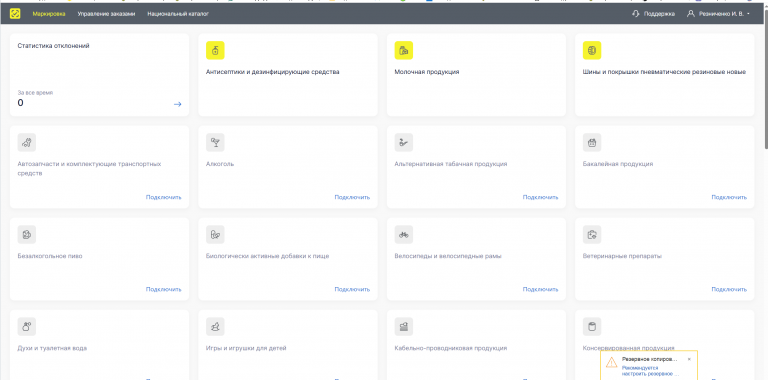Click the Бакалейная продукция icon

pyautogui.click(x=592, y=142)
